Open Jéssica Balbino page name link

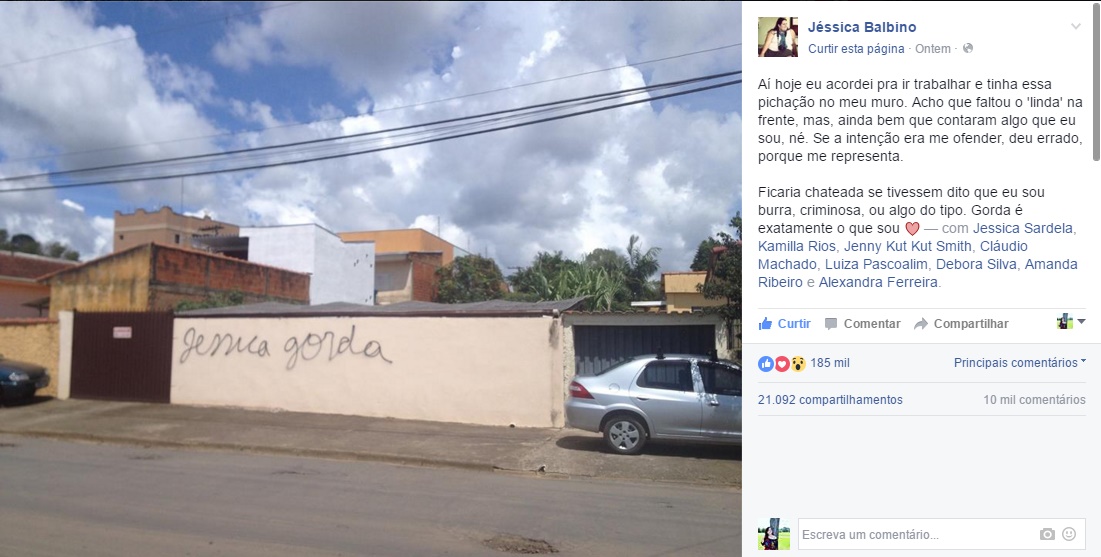coord(862,27)
